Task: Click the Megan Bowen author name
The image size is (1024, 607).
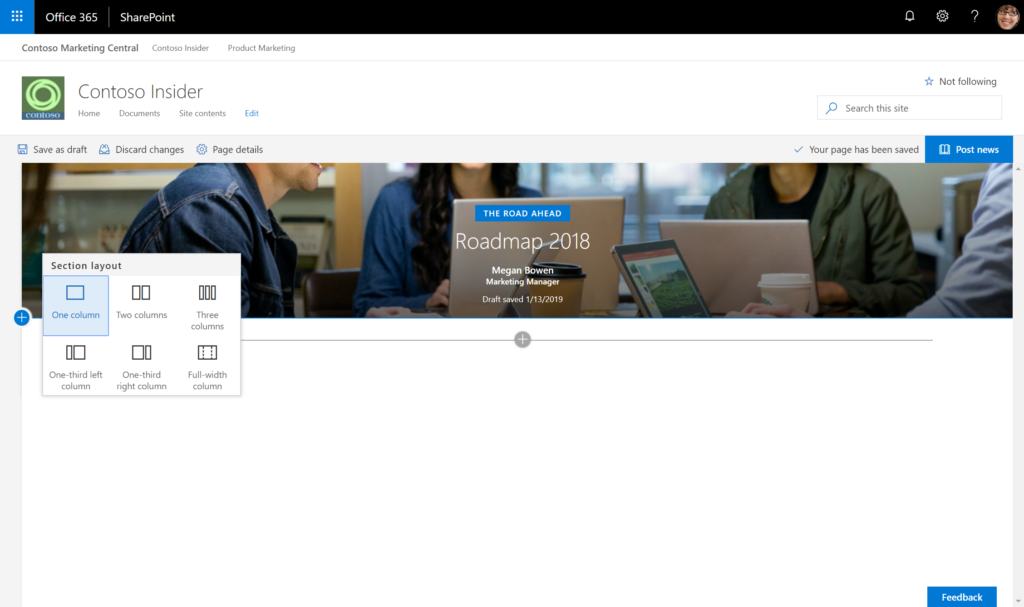Action: [522, 270]
